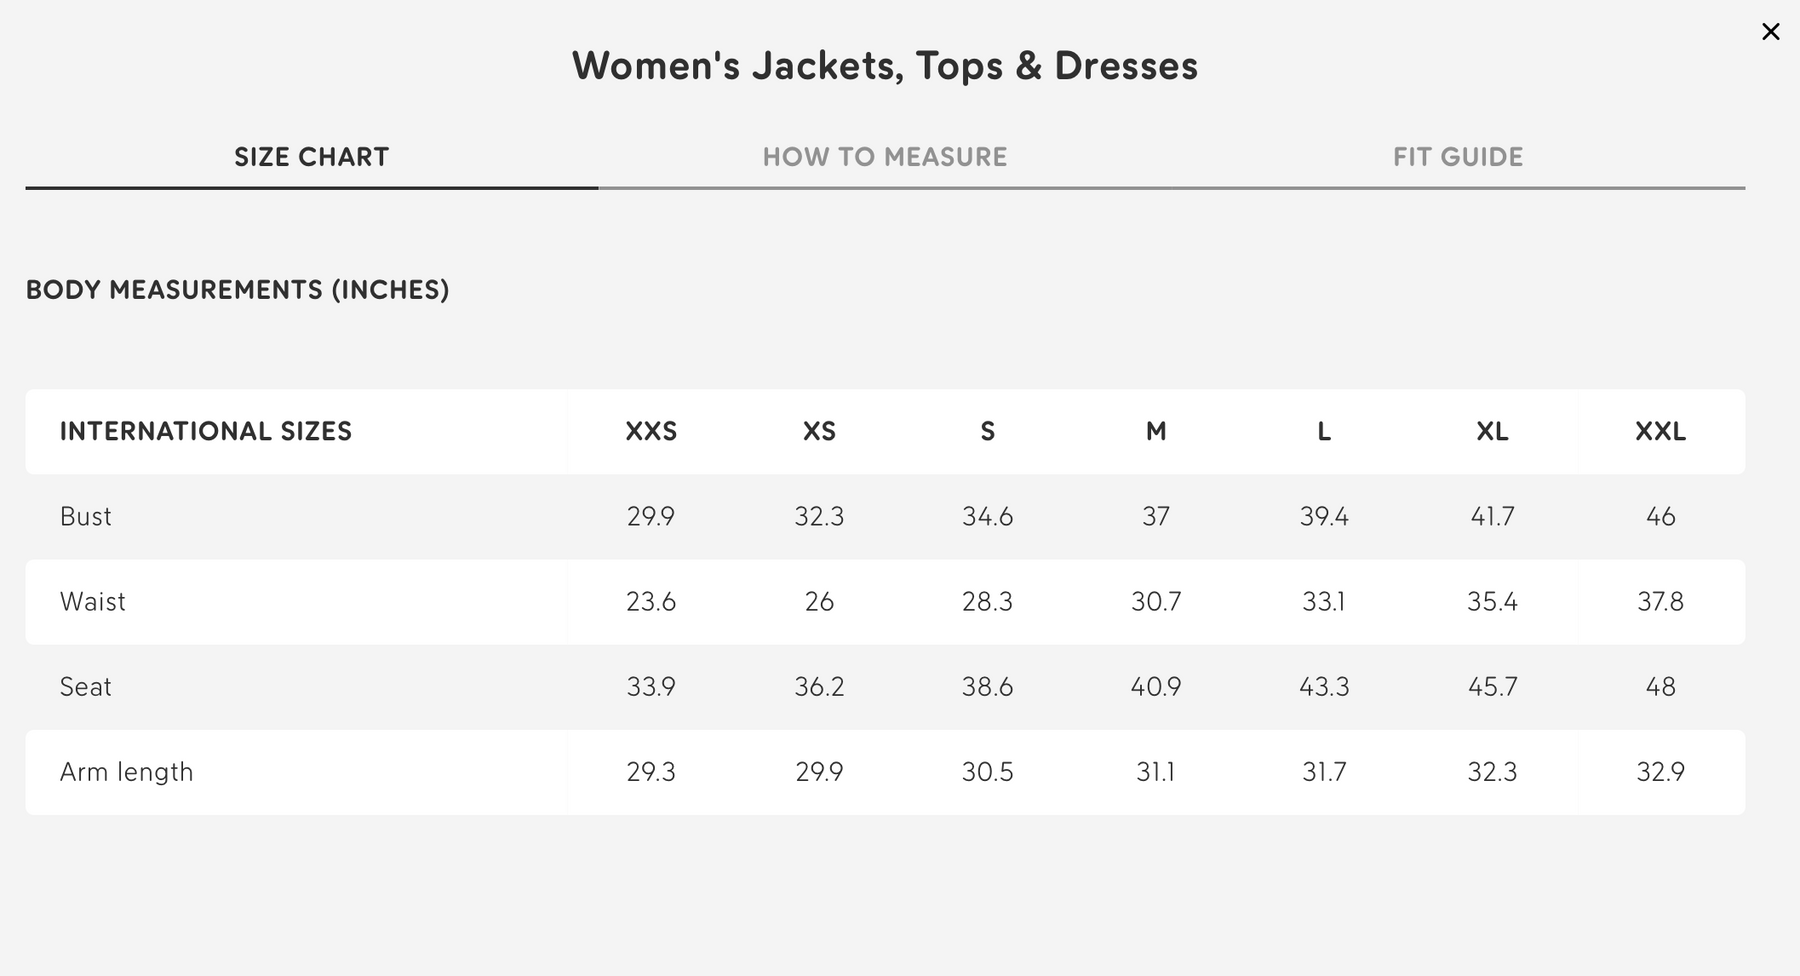Image resolution: width=1800 pixels, height=976 pixels.
Task: Click the Waist value 37.8 for XXL
Action: tap(1660, 602)
